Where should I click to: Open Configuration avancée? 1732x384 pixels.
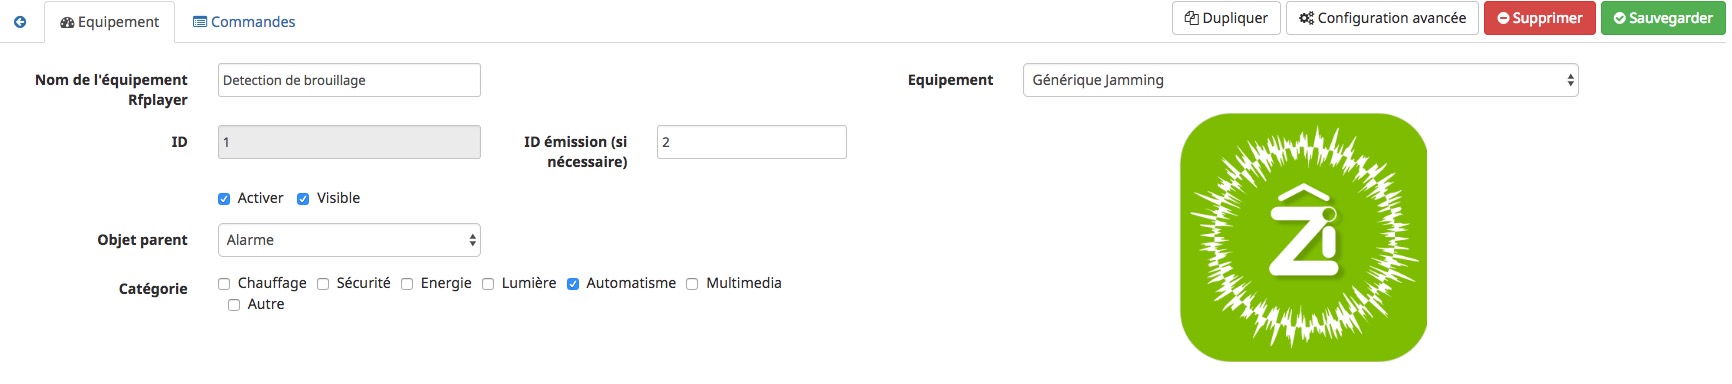1382,18
